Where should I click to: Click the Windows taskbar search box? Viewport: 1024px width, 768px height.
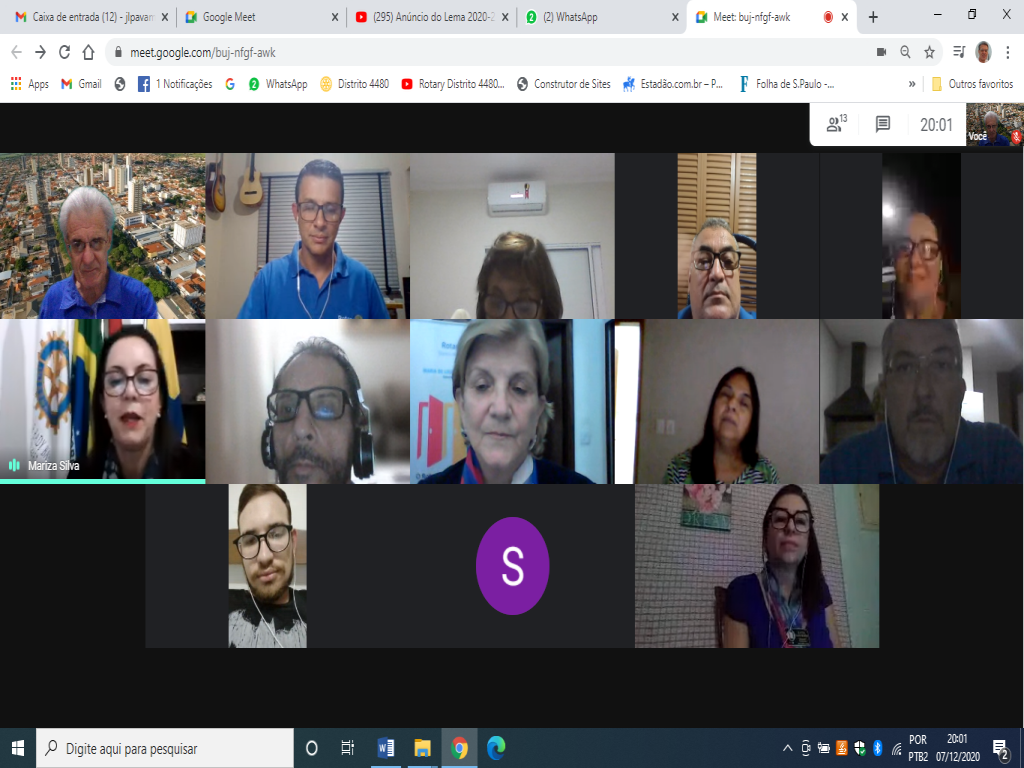[165, 748]
